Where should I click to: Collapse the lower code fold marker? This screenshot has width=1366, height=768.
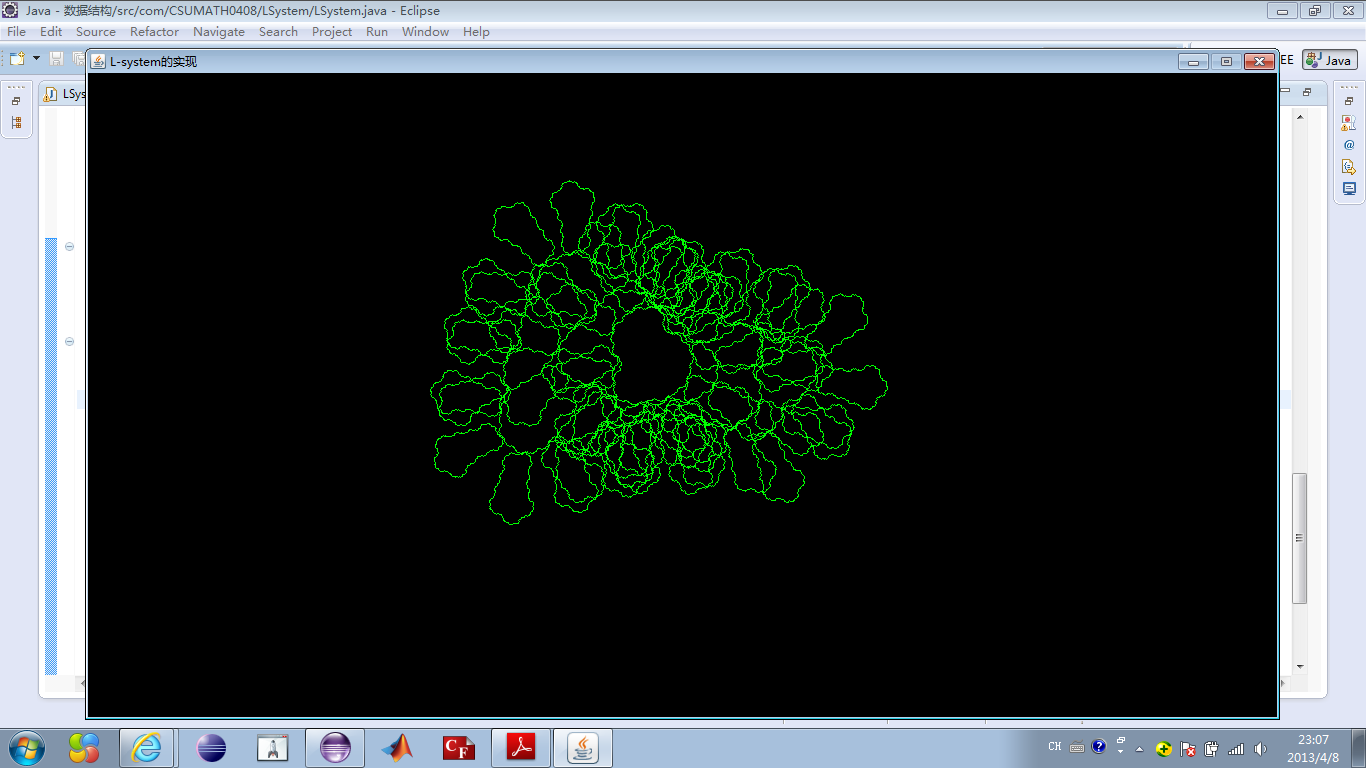click(x=69, y=341)
